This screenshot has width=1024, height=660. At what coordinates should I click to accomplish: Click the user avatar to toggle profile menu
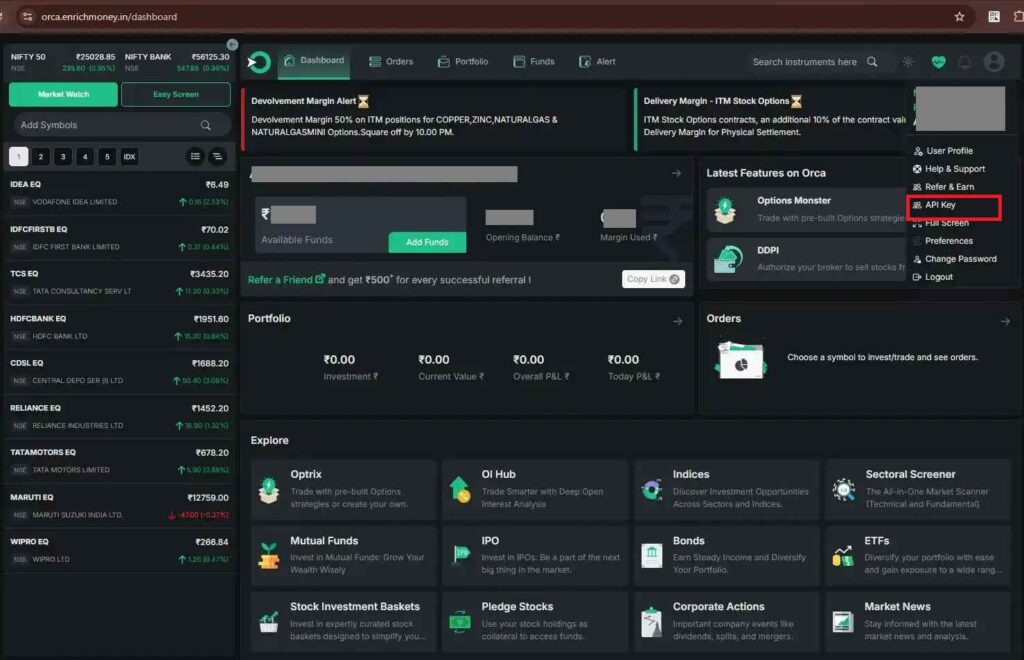point(994,61)
